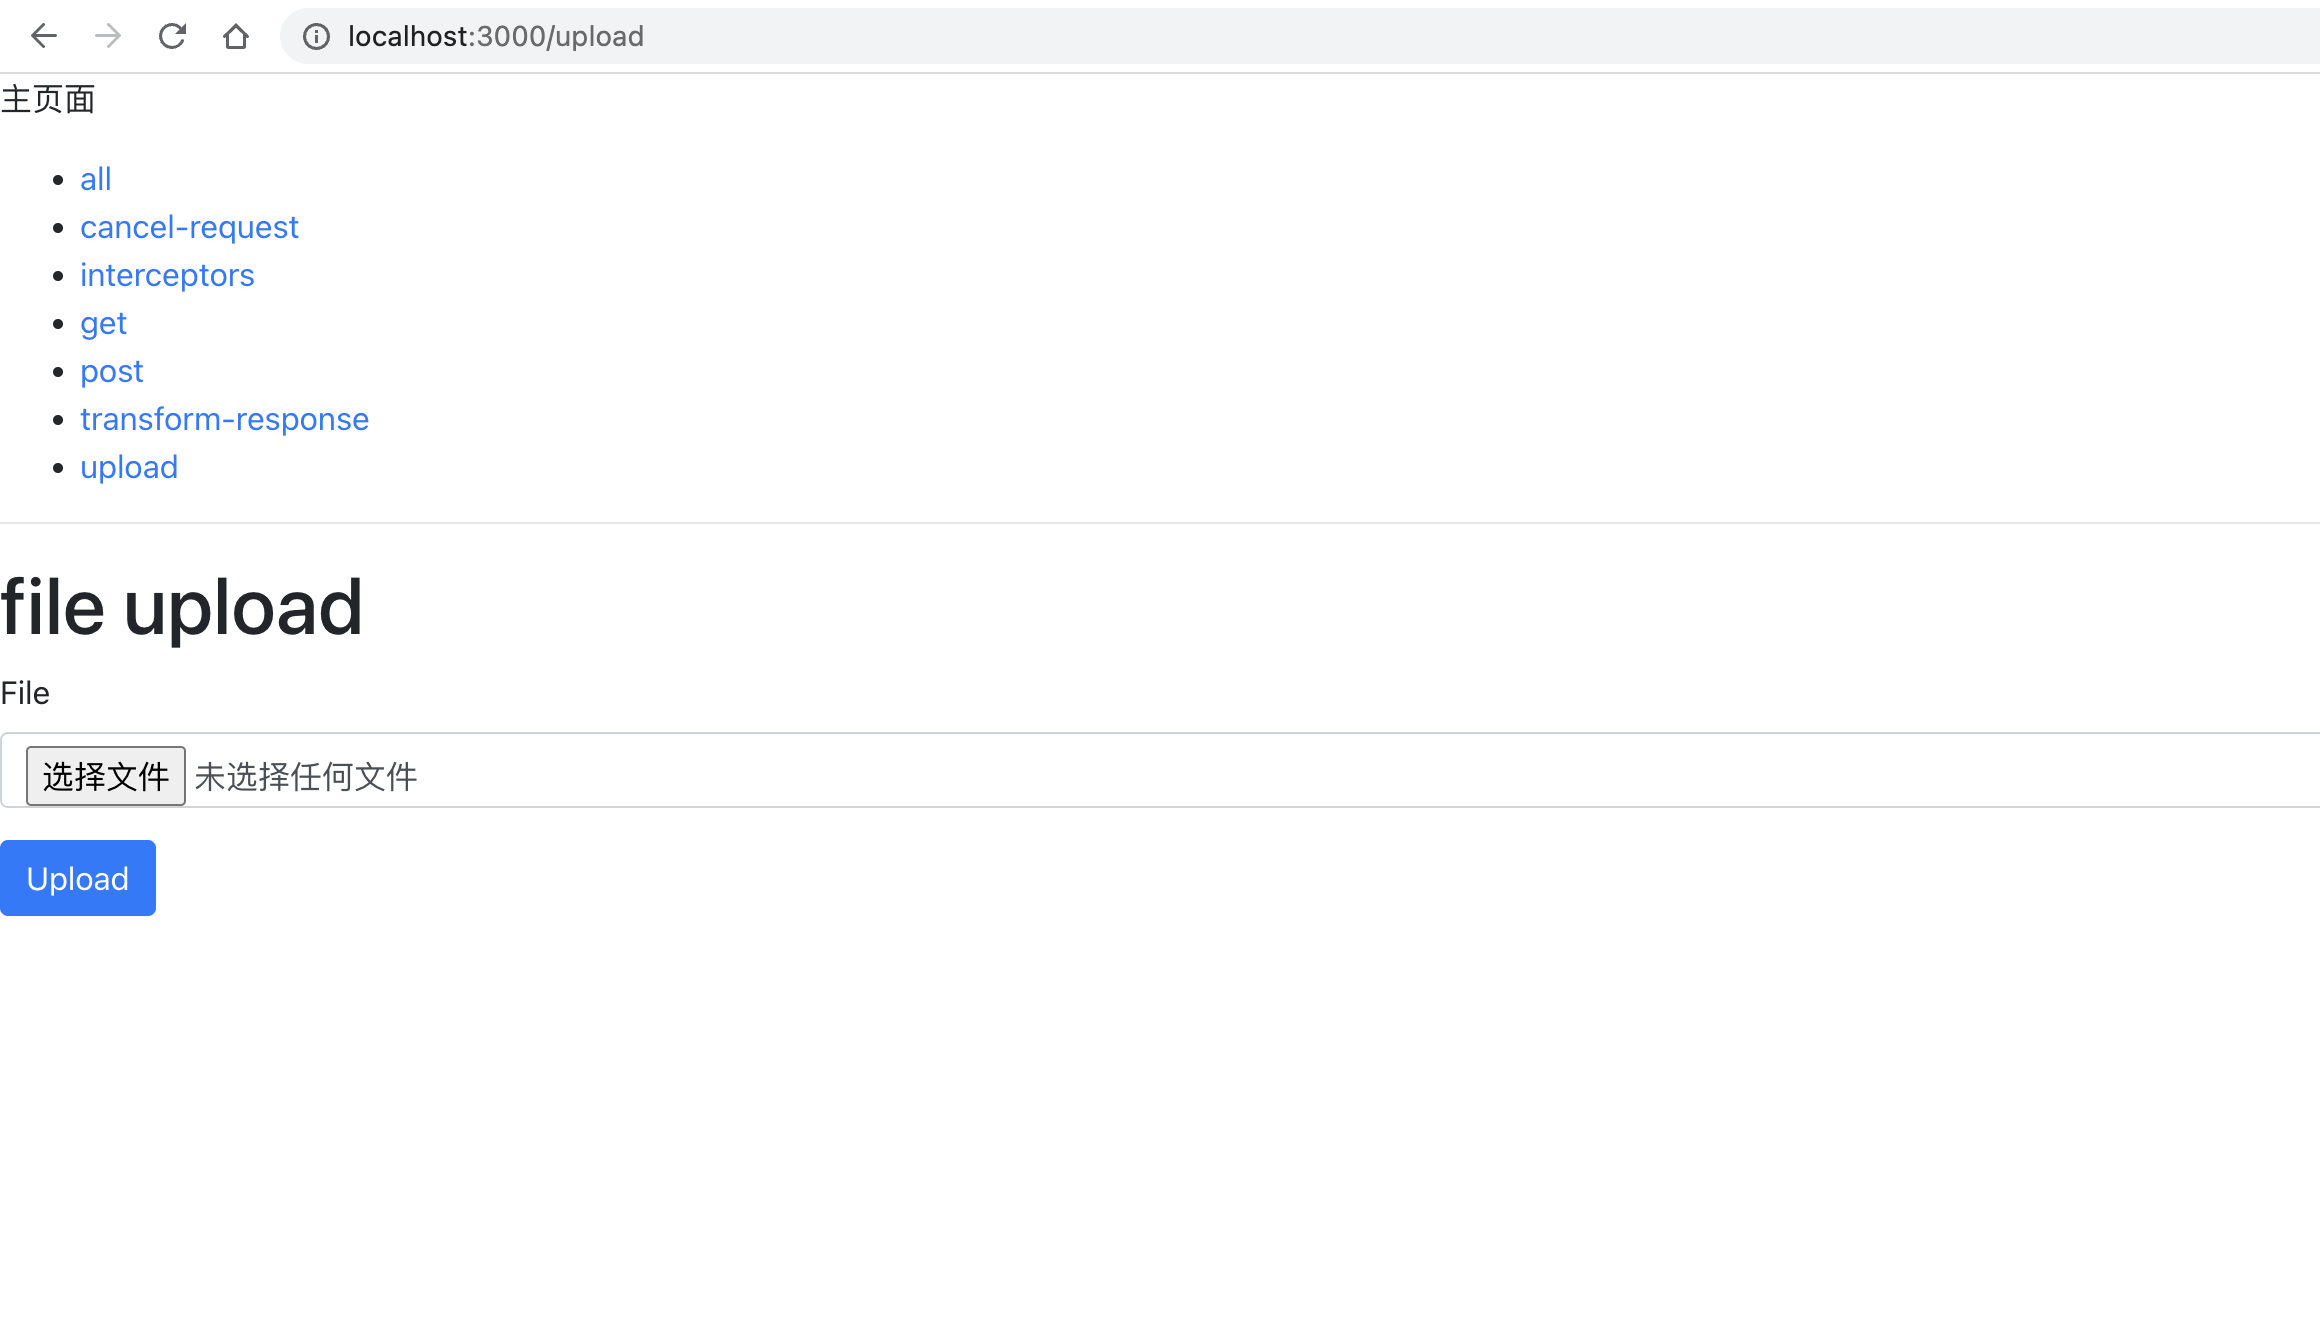Open the "all" link
This screenshot has height=1322, width=2320.
95,179
